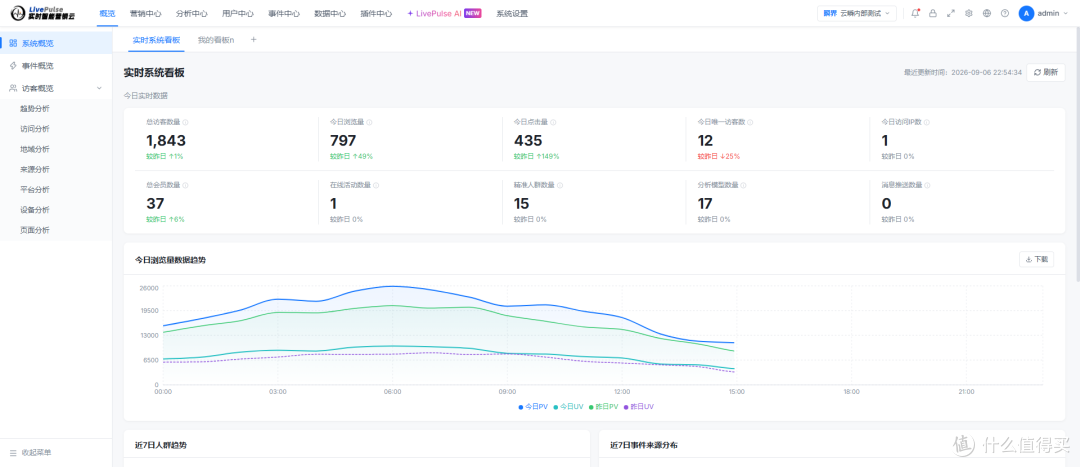This screenshot has height=467, width=1080.
Task: Click the 下载 chart download button
Action: tap(1037, 259)
